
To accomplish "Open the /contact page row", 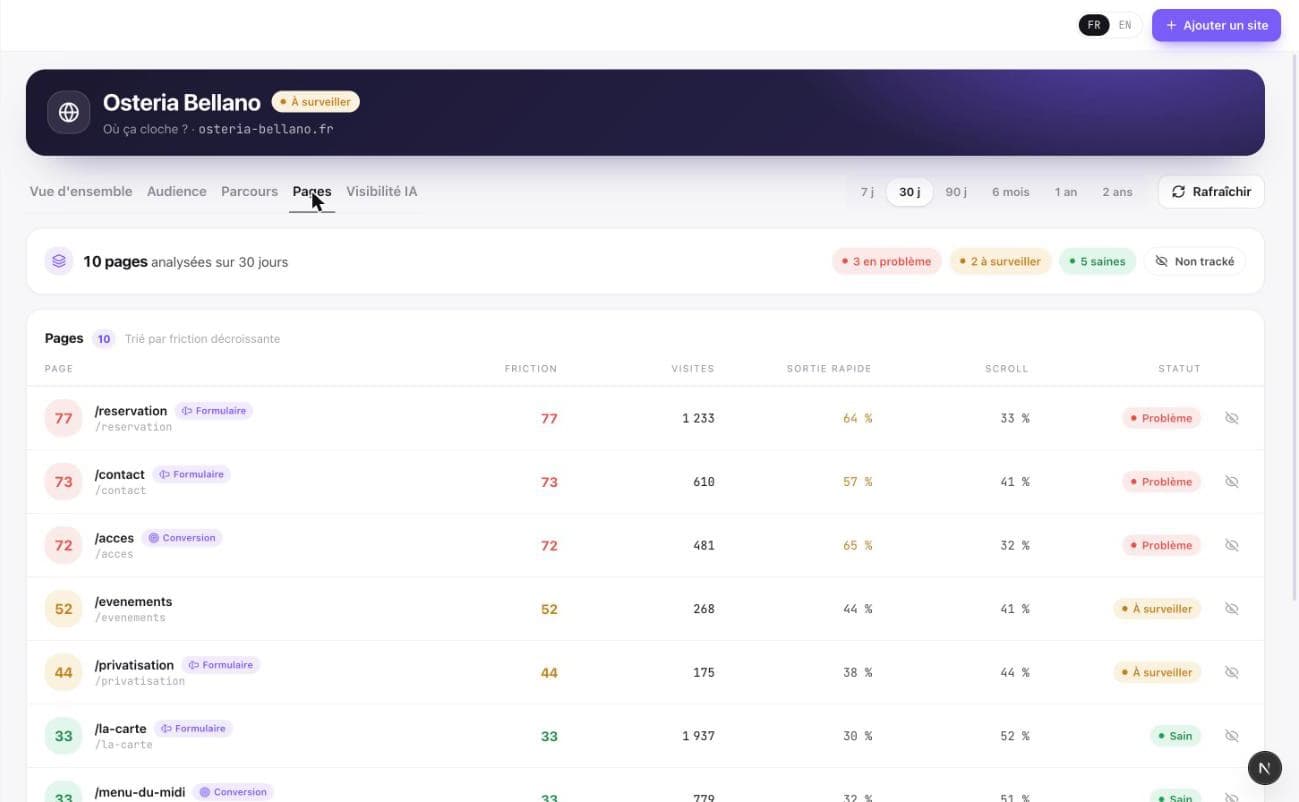I will point(645,482).
